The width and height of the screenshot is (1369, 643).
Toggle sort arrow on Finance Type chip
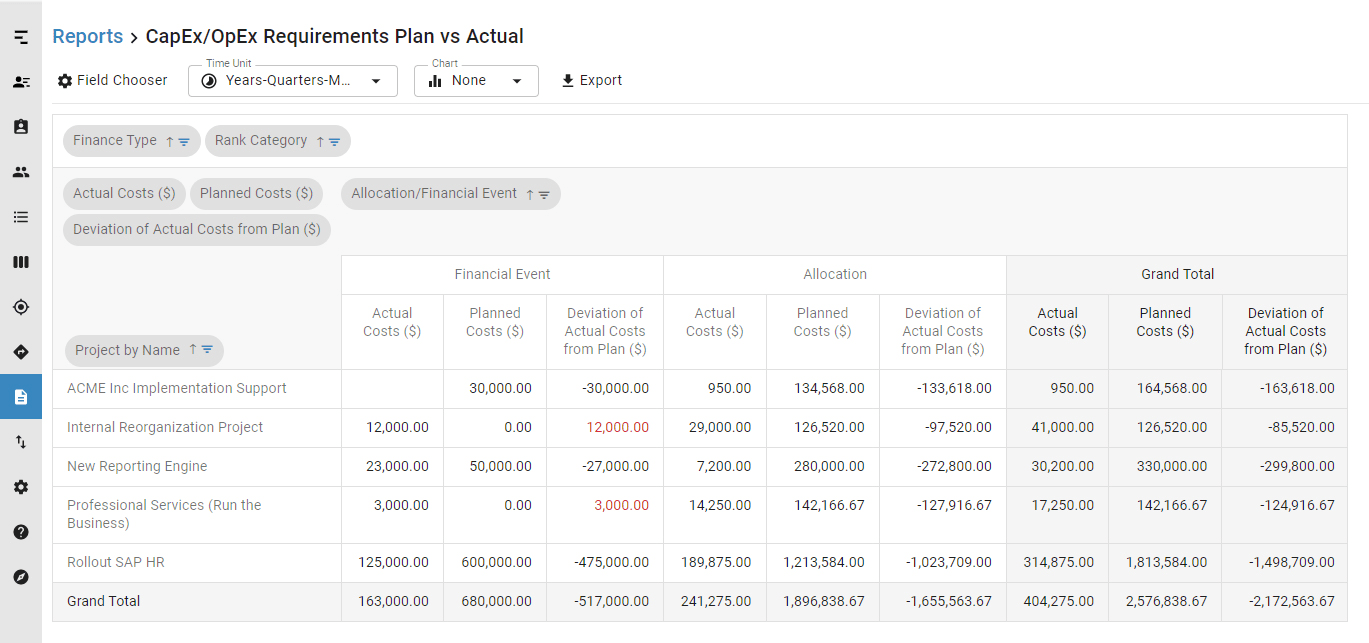170,141
